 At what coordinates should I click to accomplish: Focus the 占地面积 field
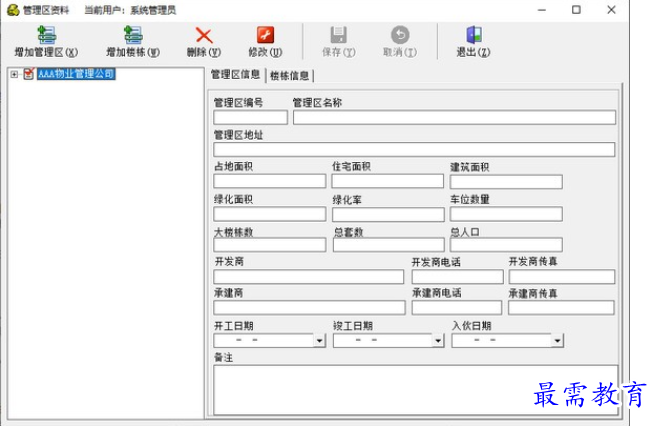(x=269, y=181)
